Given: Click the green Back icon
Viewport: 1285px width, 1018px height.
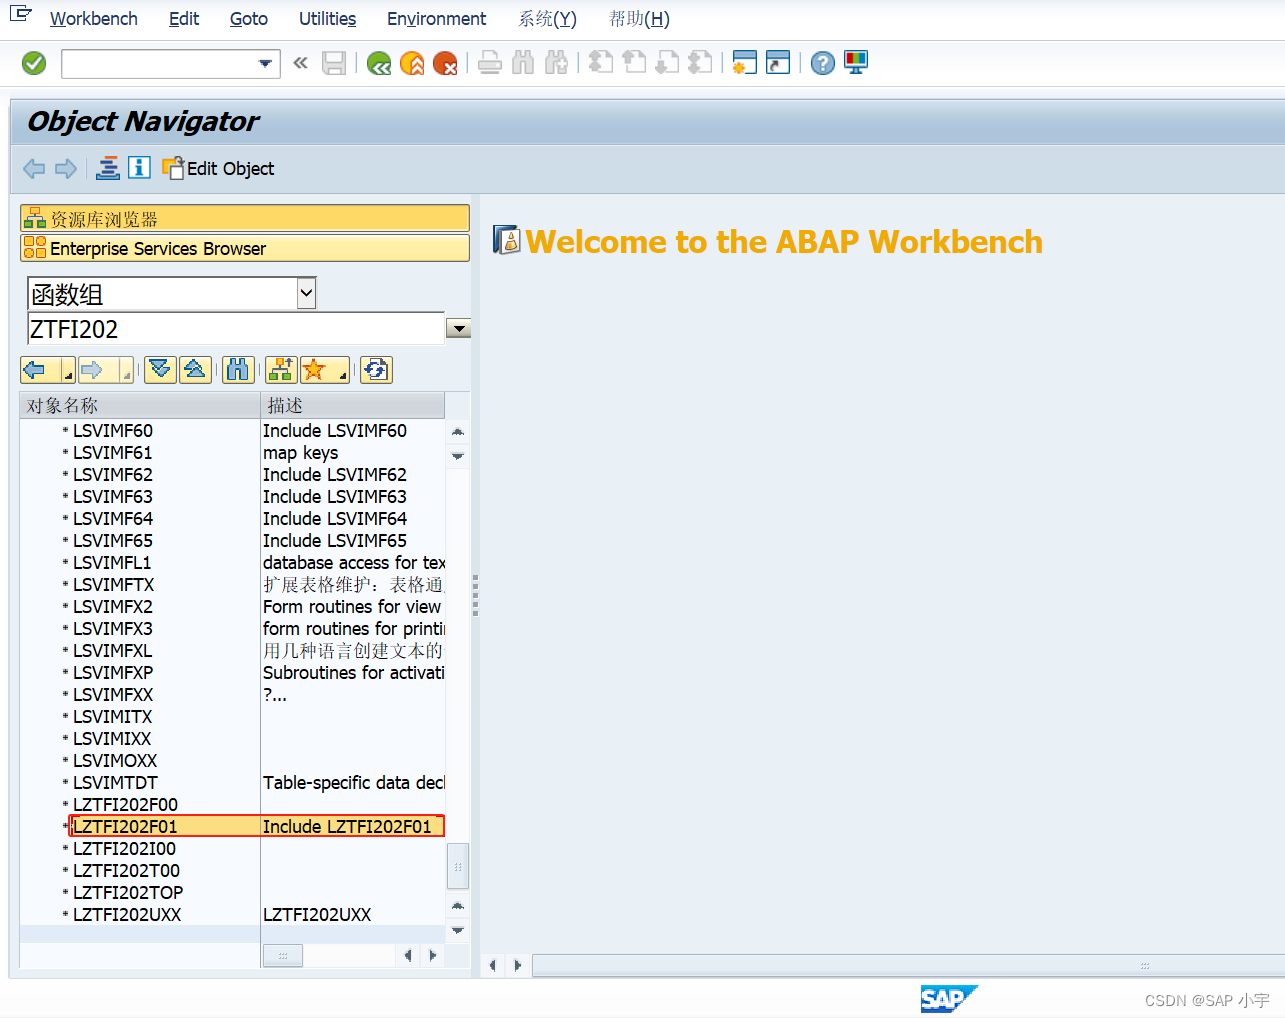Looking at the screenshot, I should pos(379,64).
